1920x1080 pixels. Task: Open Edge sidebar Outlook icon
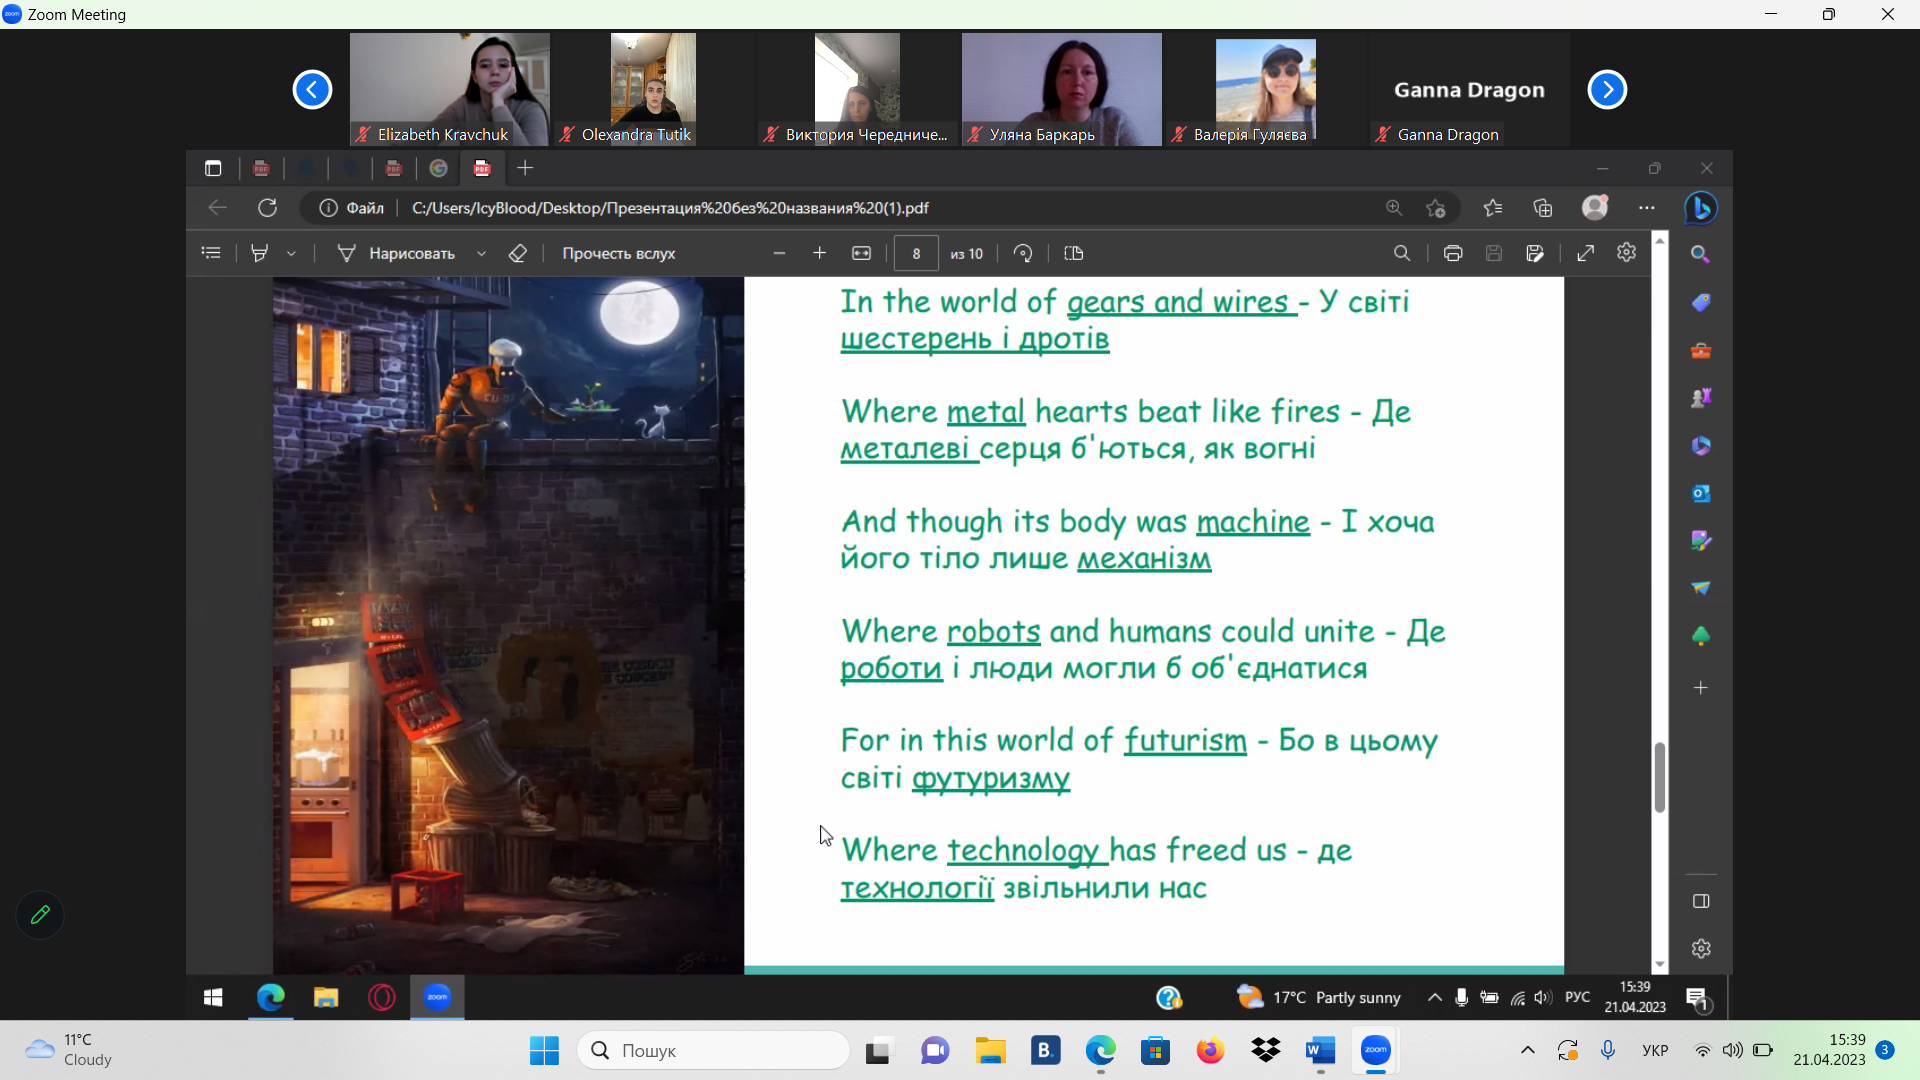coord(1700,493)
